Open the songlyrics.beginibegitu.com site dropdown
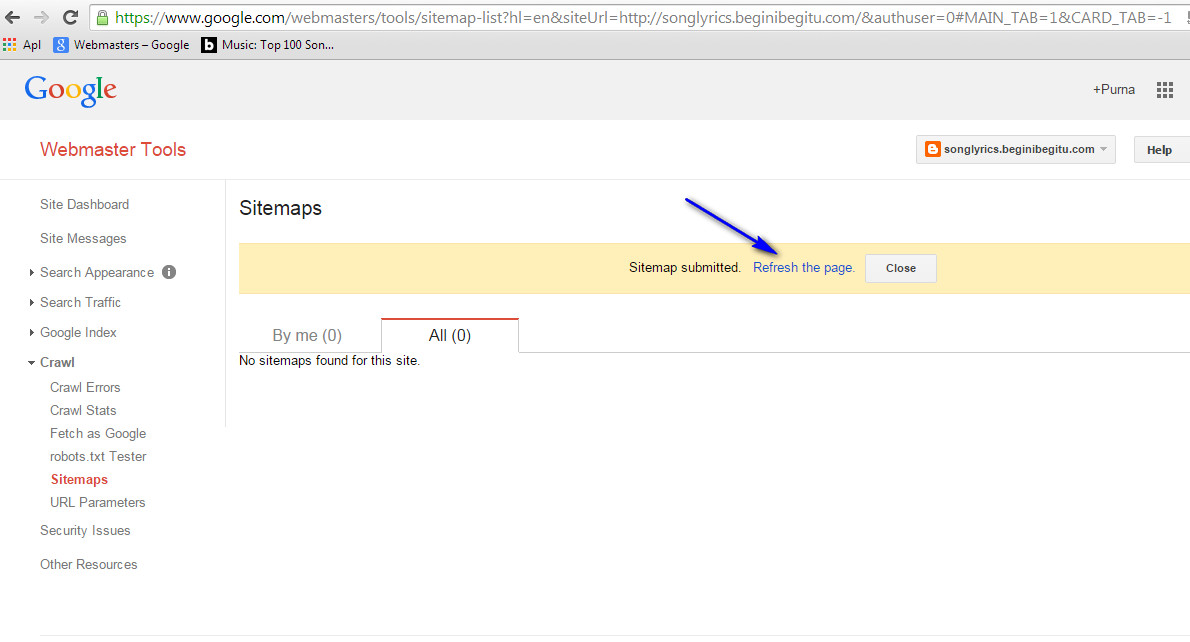The height and width of the screenshot is (642, 1190). click(x=1015, y=149)
